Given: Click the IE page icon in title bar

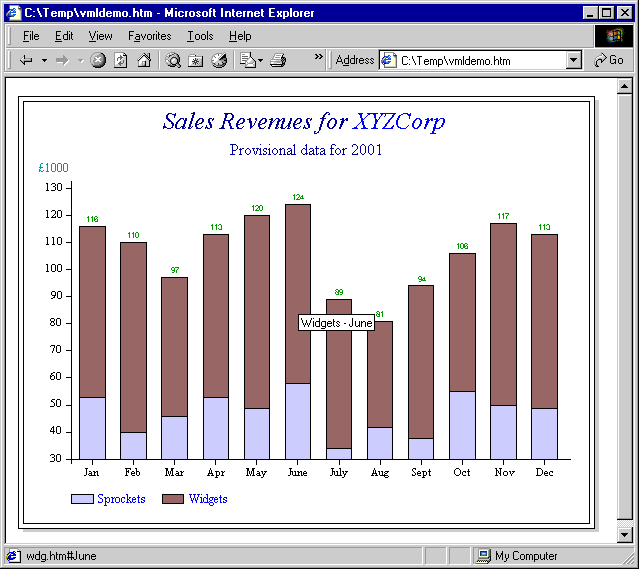Looking at the screenshot, I should [x=13, y=13].
